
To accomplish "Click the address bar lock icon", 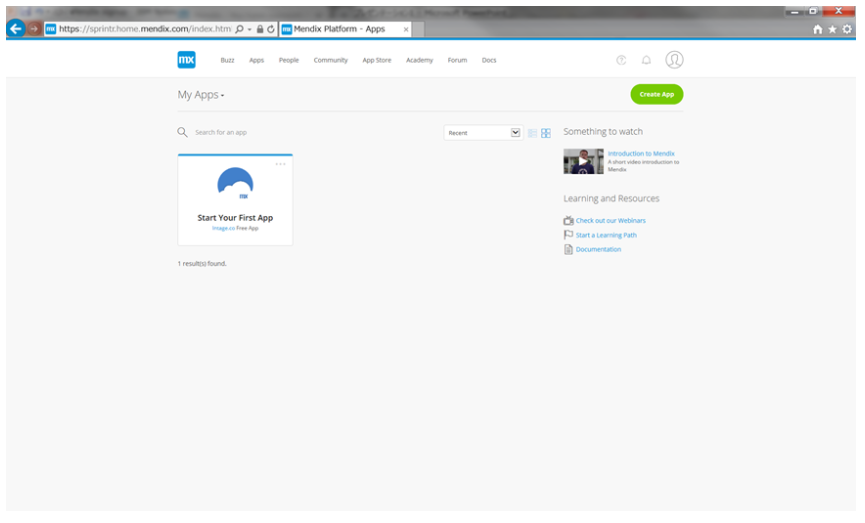I will (x=260, y=29).
